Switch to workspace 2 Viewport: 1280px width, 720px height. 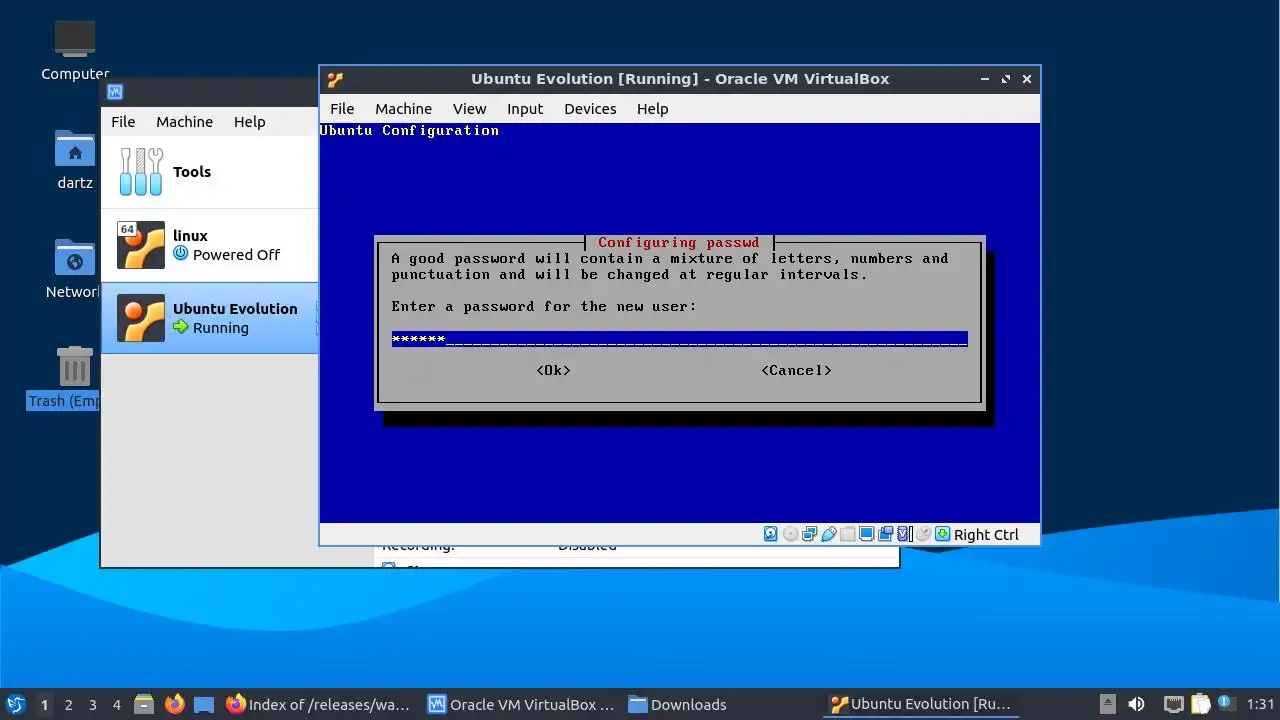coord(69,705)
